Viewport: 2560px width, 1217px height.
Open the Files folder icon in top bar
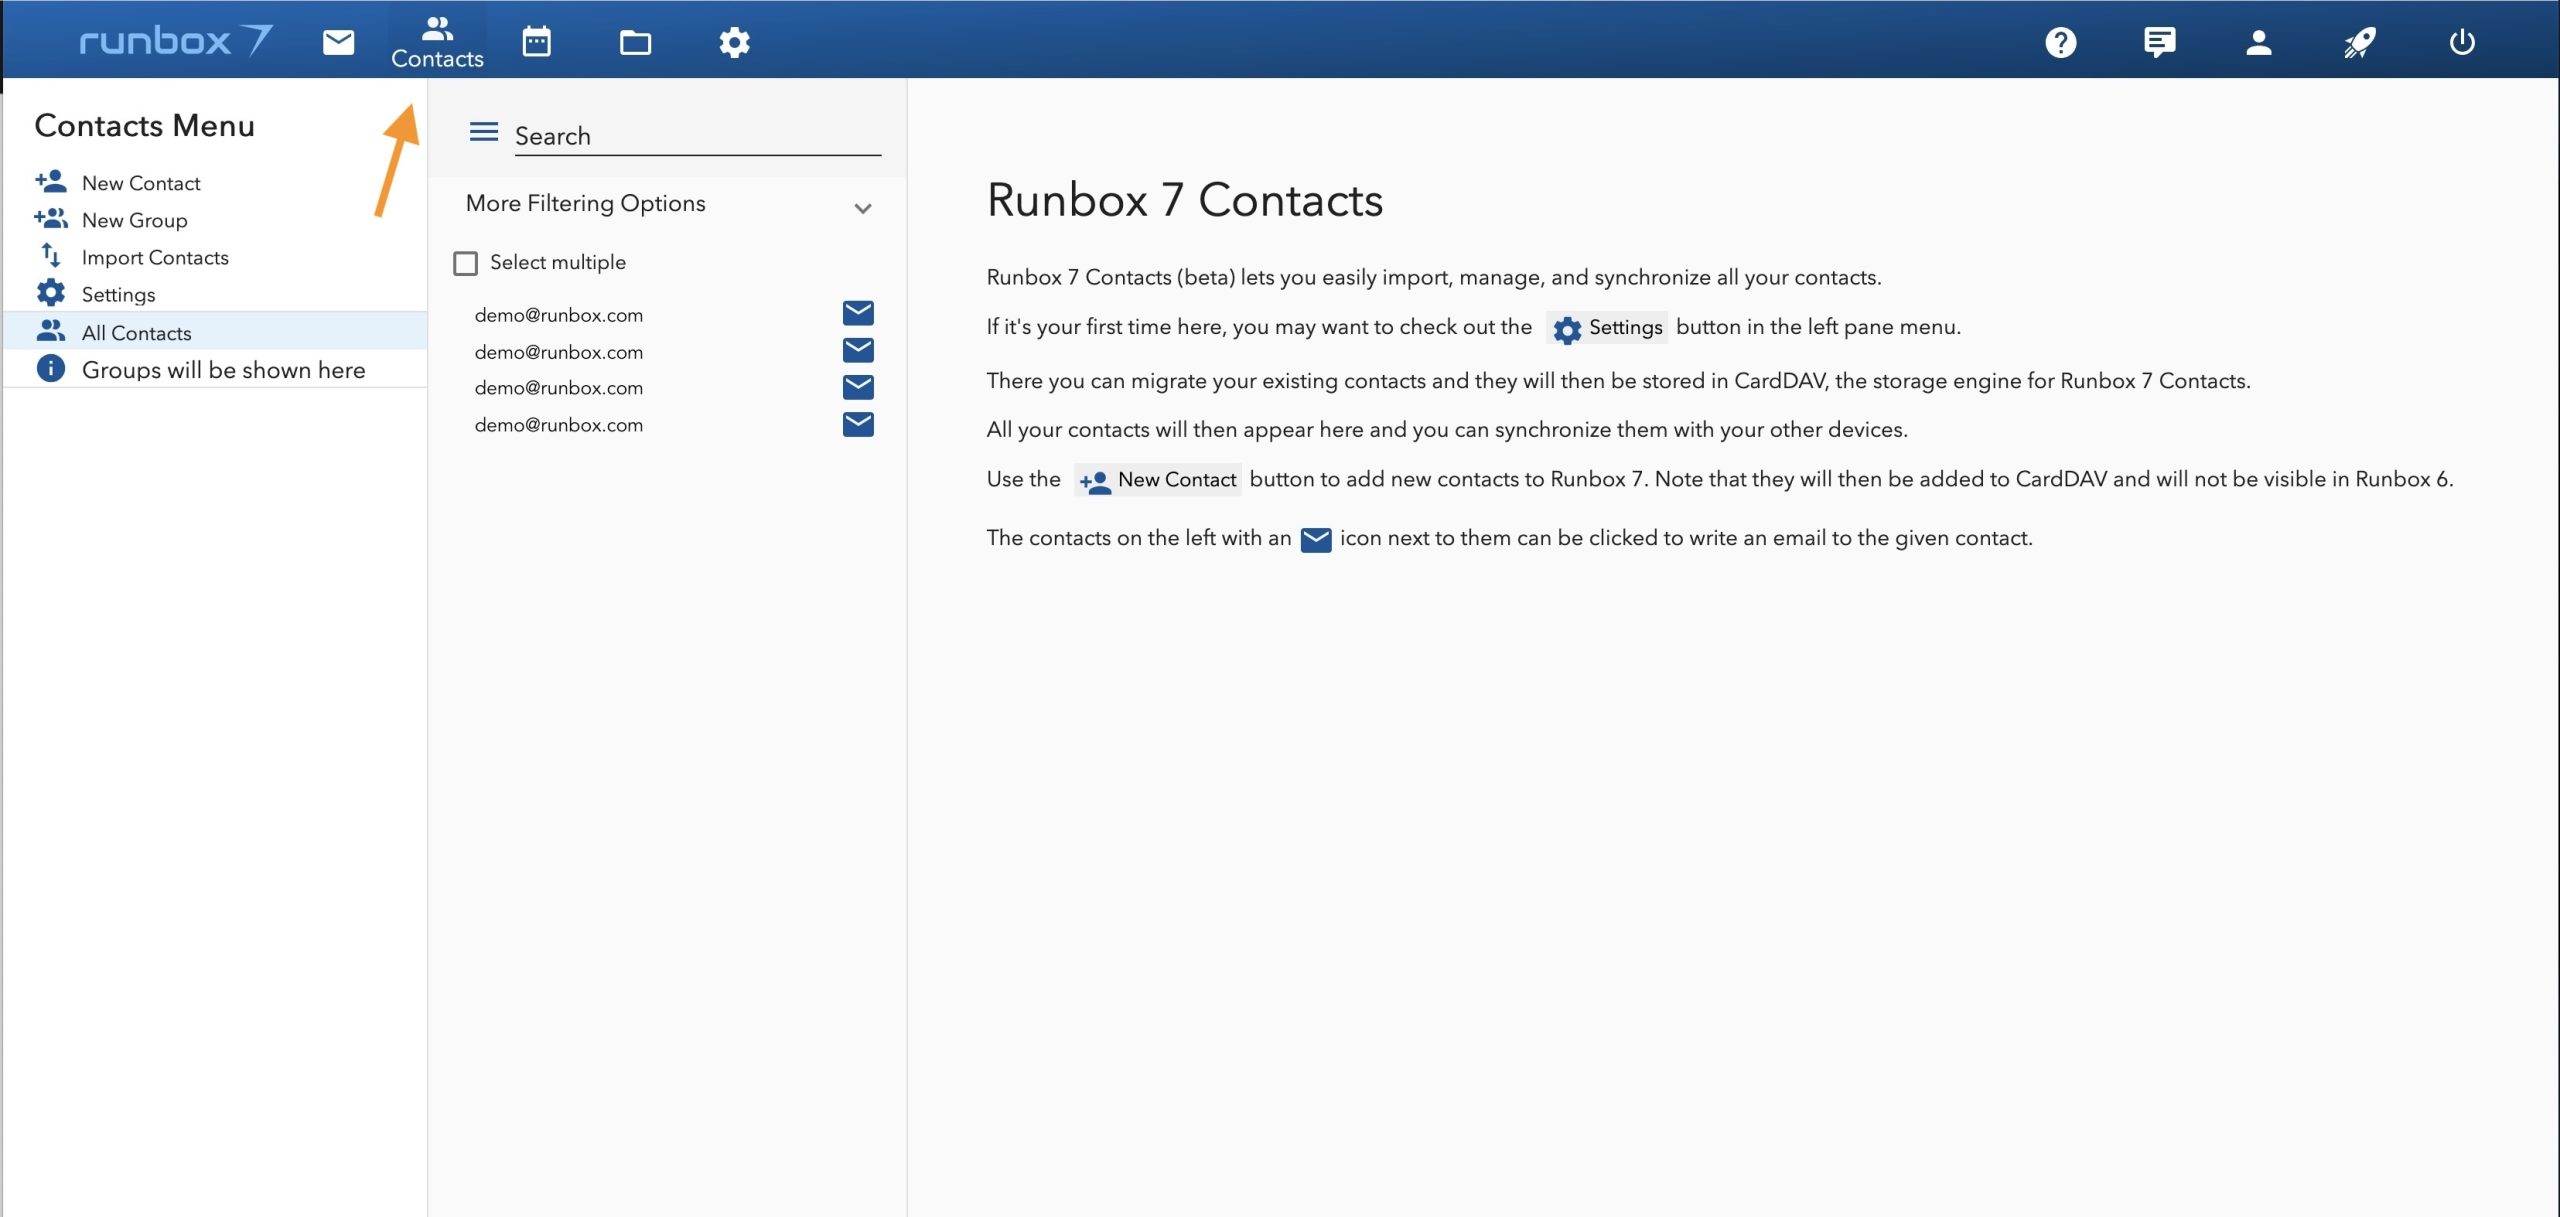[635, 42]
